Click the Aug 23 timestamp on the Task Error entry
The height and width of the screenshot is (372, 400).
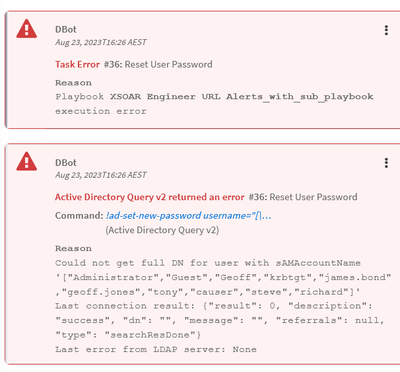[101, 42]
